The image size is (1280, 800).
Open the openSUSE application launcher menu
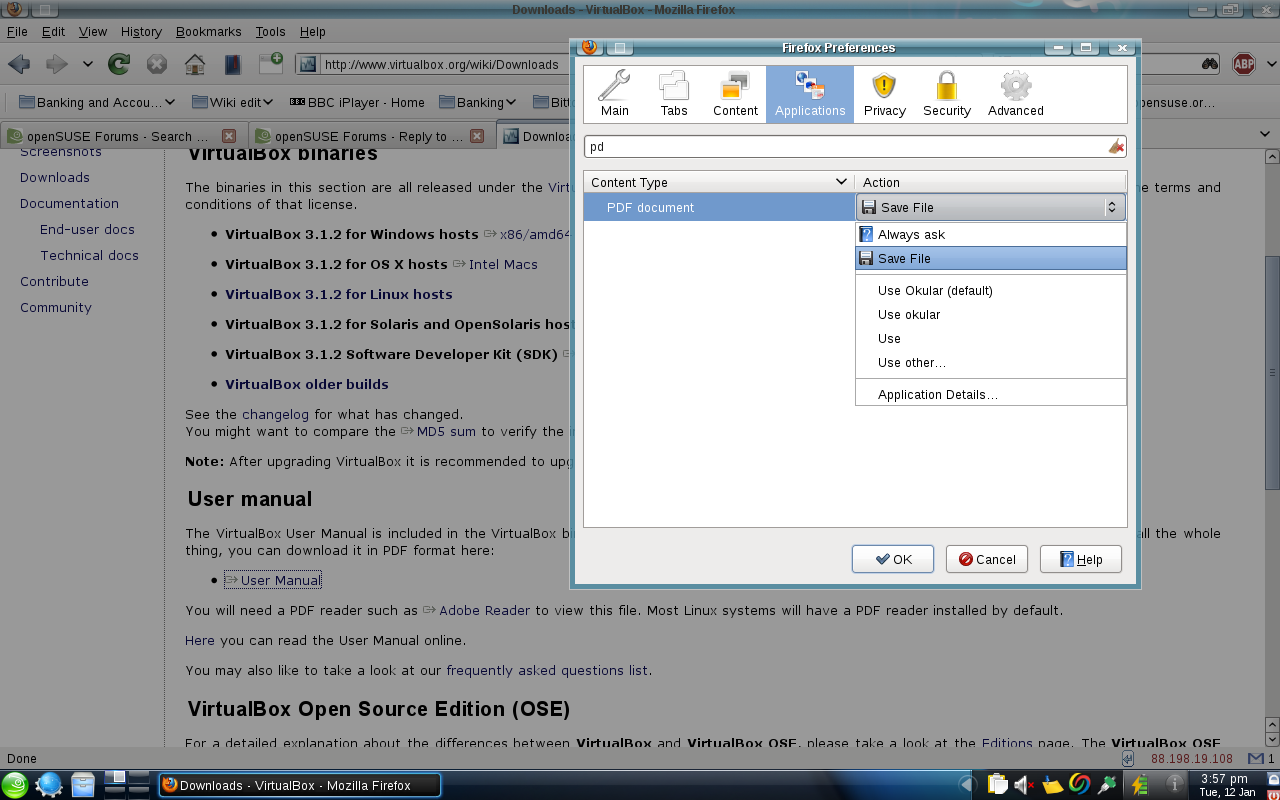click(x=15, y=785)
